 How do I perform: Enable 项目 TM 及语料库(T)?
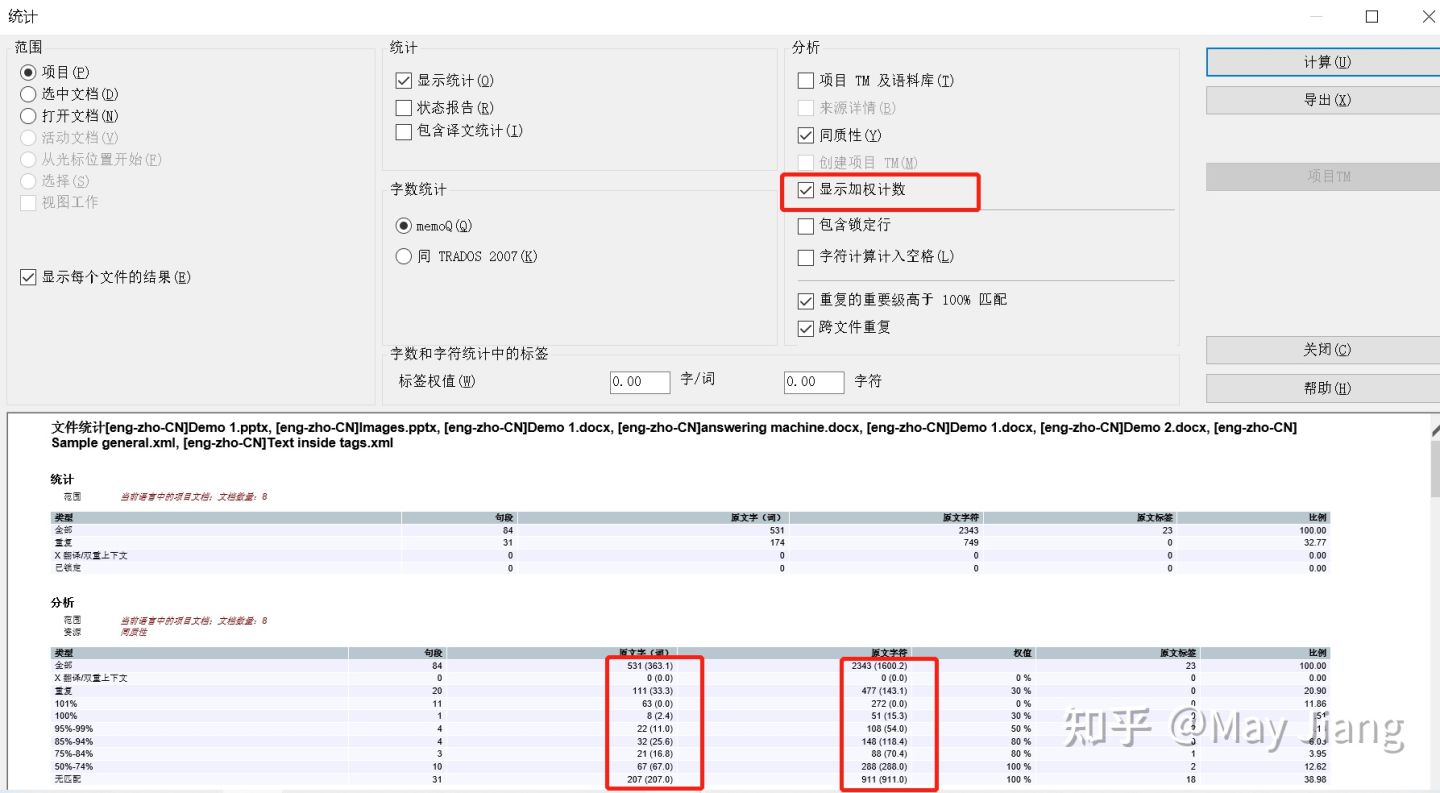(806, 80)
